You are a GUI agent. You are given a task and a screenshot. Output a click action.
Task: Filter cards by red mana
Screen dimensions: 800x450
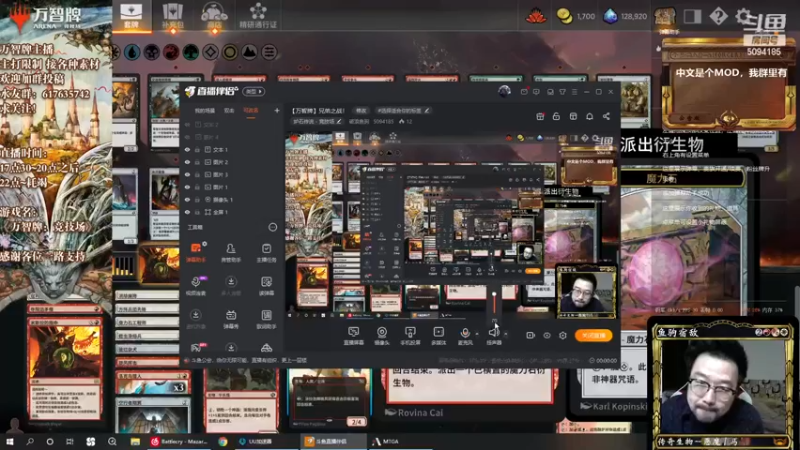click(x=171, y=52)
